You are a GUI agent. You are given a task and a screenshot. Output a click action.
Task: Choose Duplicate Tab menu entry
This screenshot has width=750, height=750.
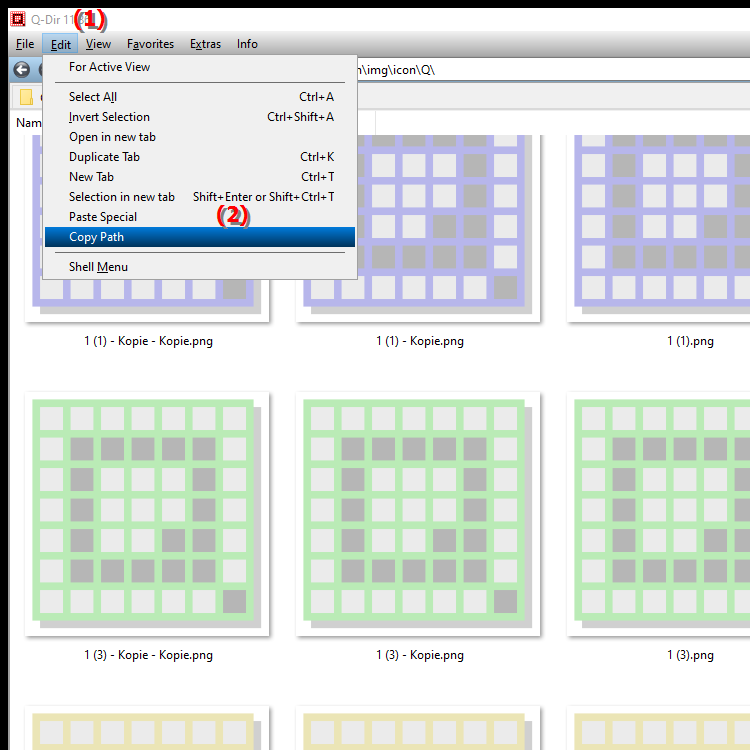(x=200, y=157)
